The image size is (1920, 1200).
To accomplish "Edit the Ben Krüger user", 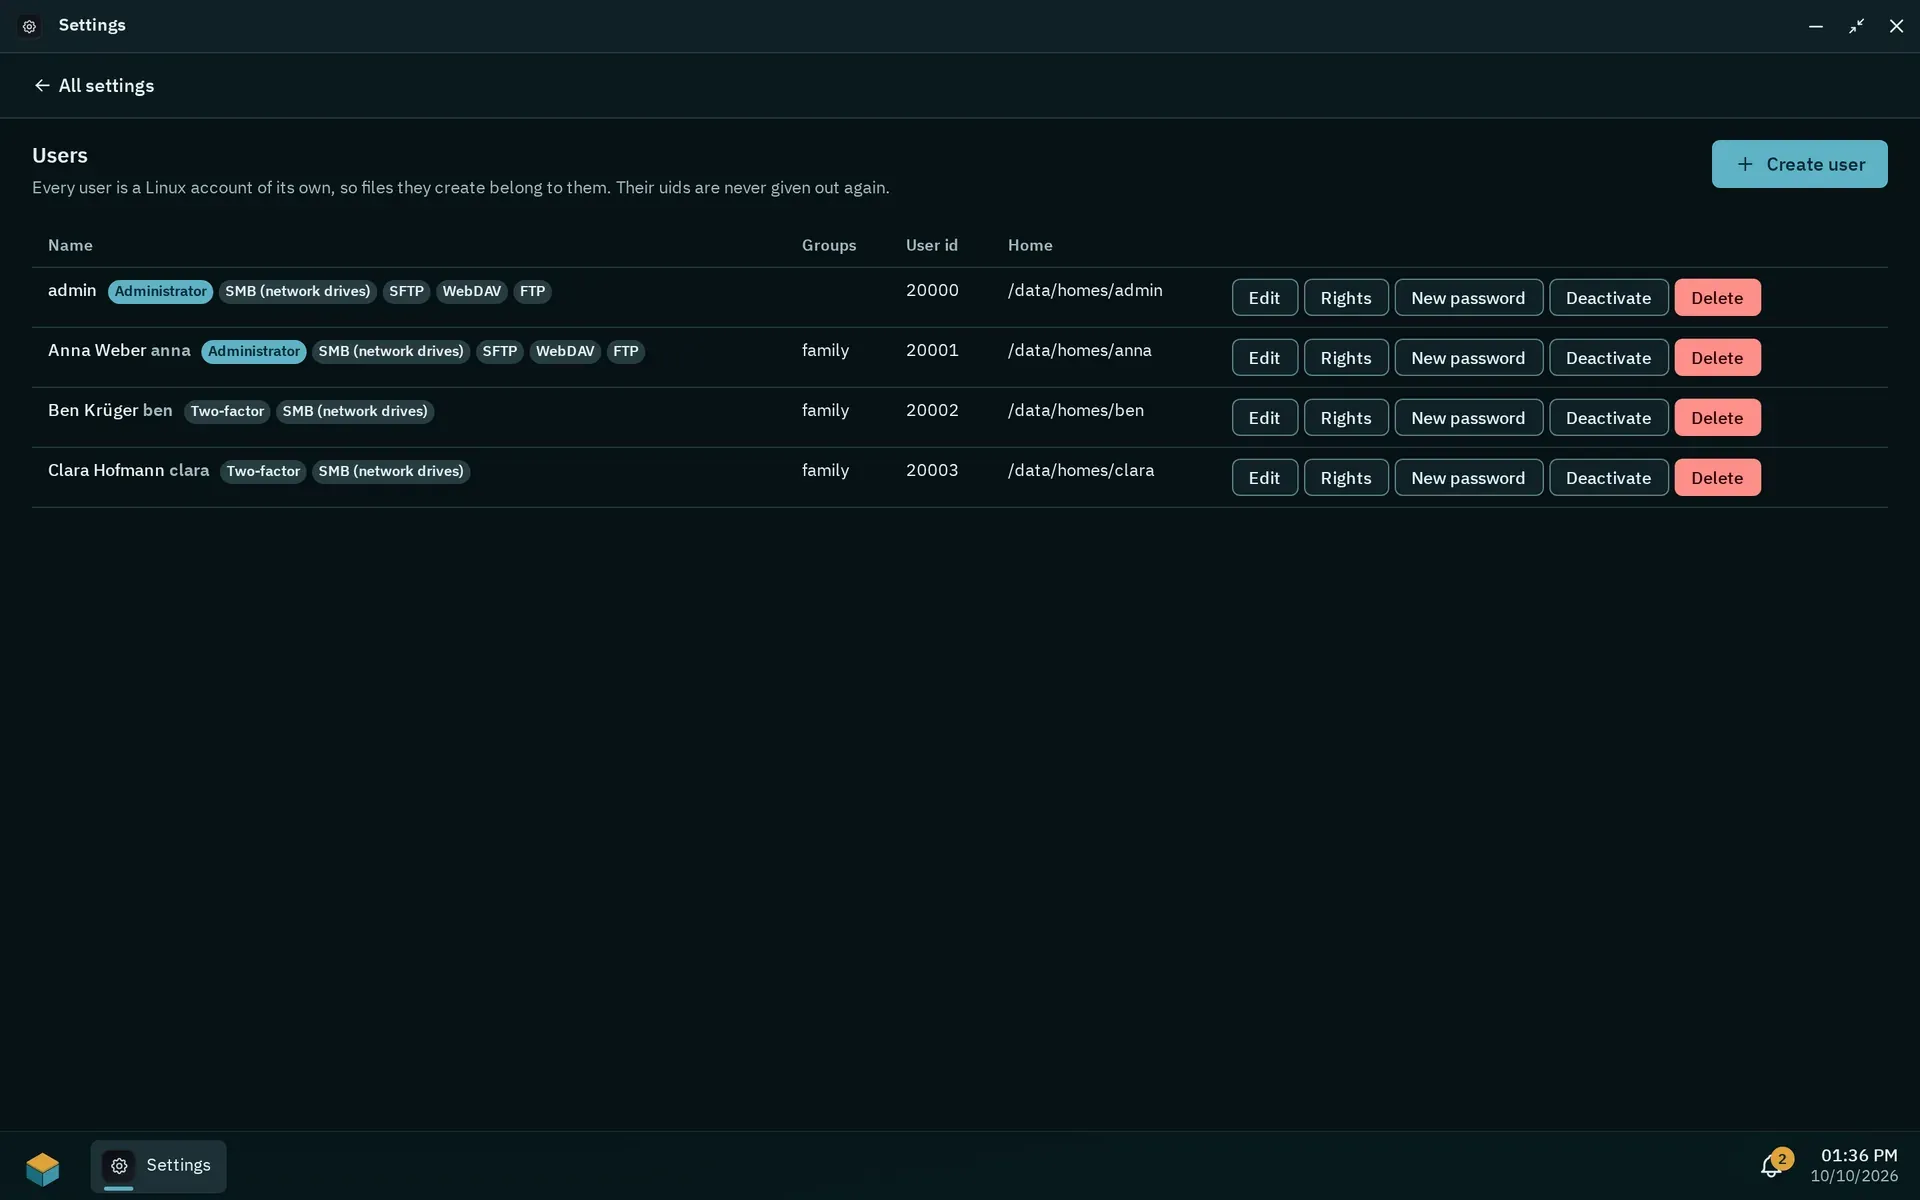I will [x=1264, y=418].
